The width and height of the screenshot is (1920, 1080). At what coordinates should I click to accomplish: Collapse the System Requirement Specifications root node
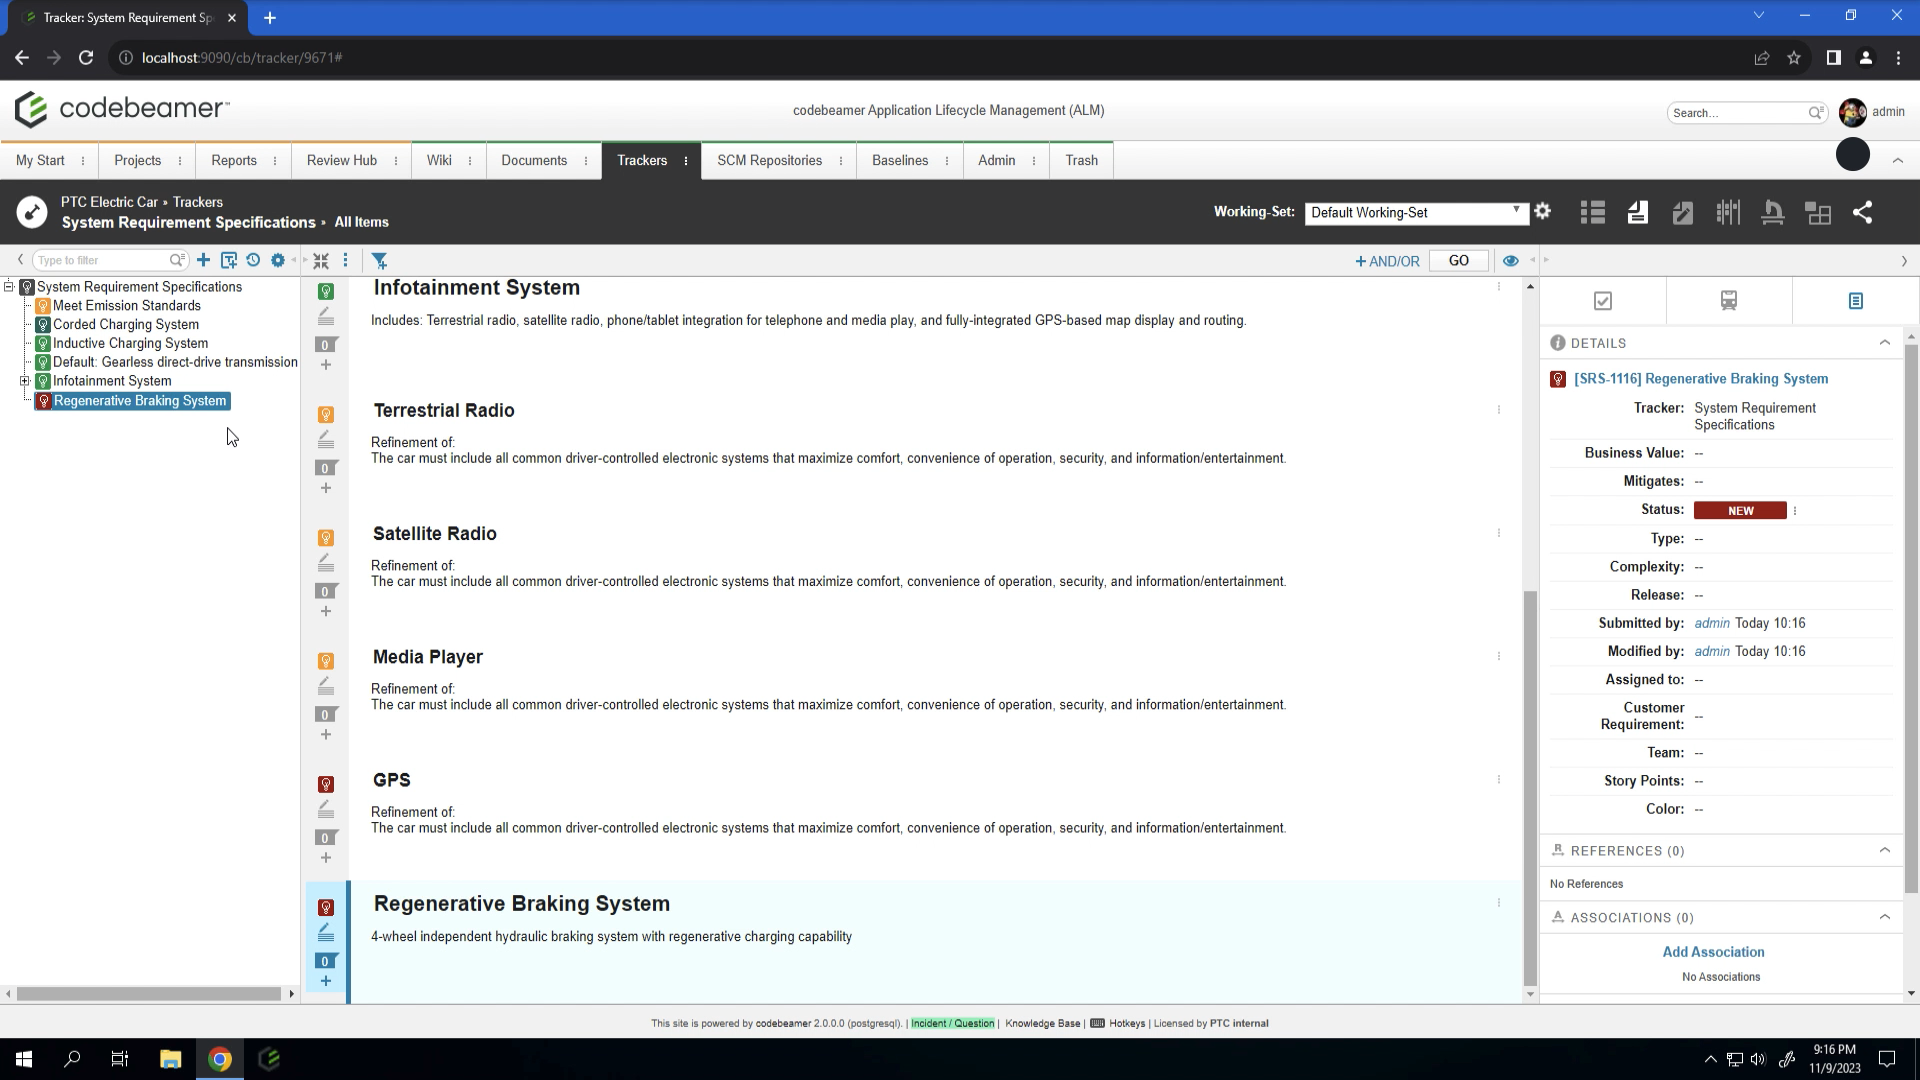pyautogui.click(x=9, y=287)
